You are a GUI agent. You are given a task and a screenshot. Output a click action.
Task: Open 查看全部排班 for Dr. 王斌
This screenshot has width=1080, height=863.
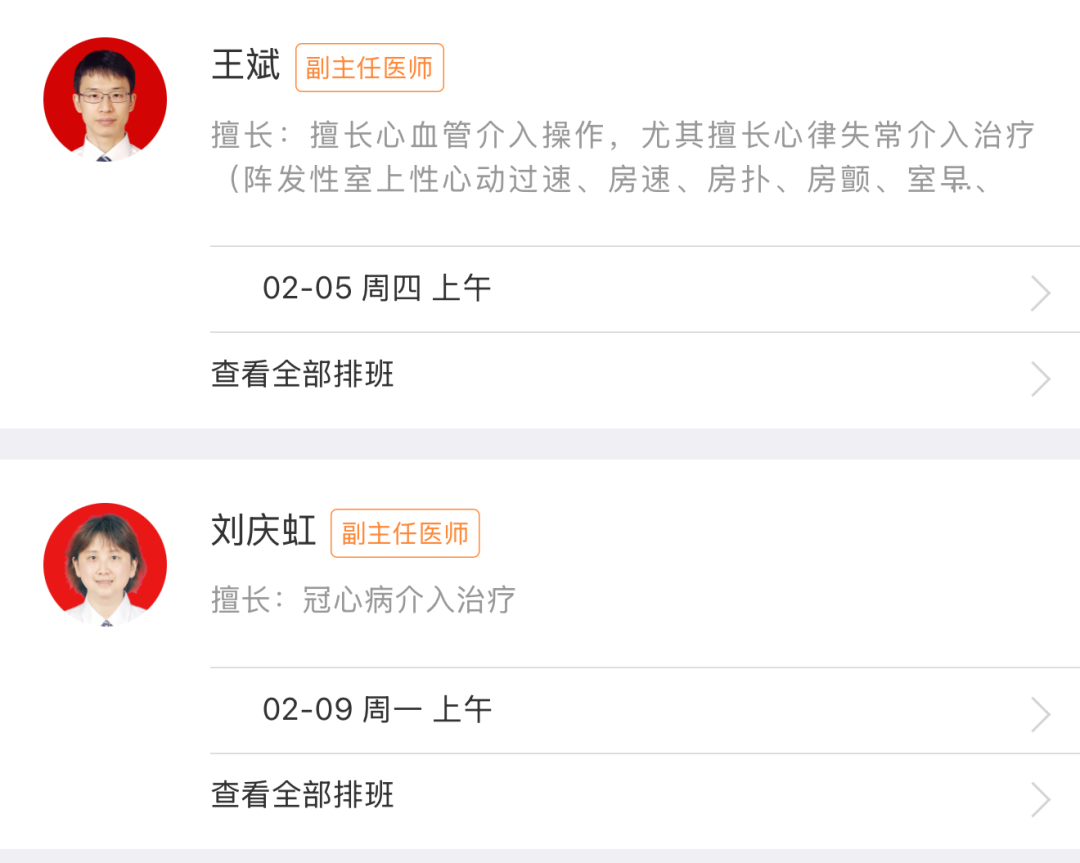pos(303,374)
